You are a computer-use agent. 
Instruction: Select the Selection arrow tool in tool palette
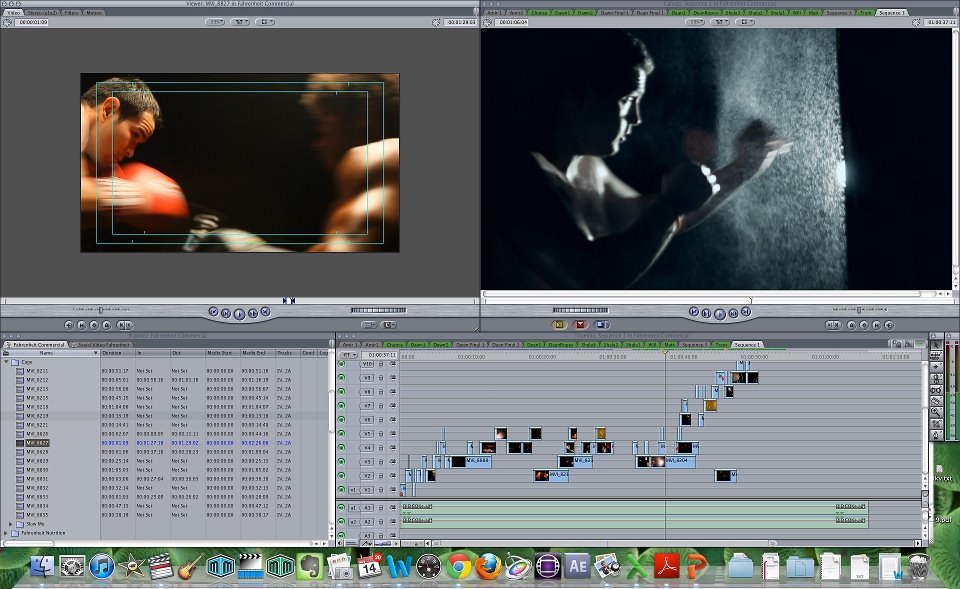935,345
